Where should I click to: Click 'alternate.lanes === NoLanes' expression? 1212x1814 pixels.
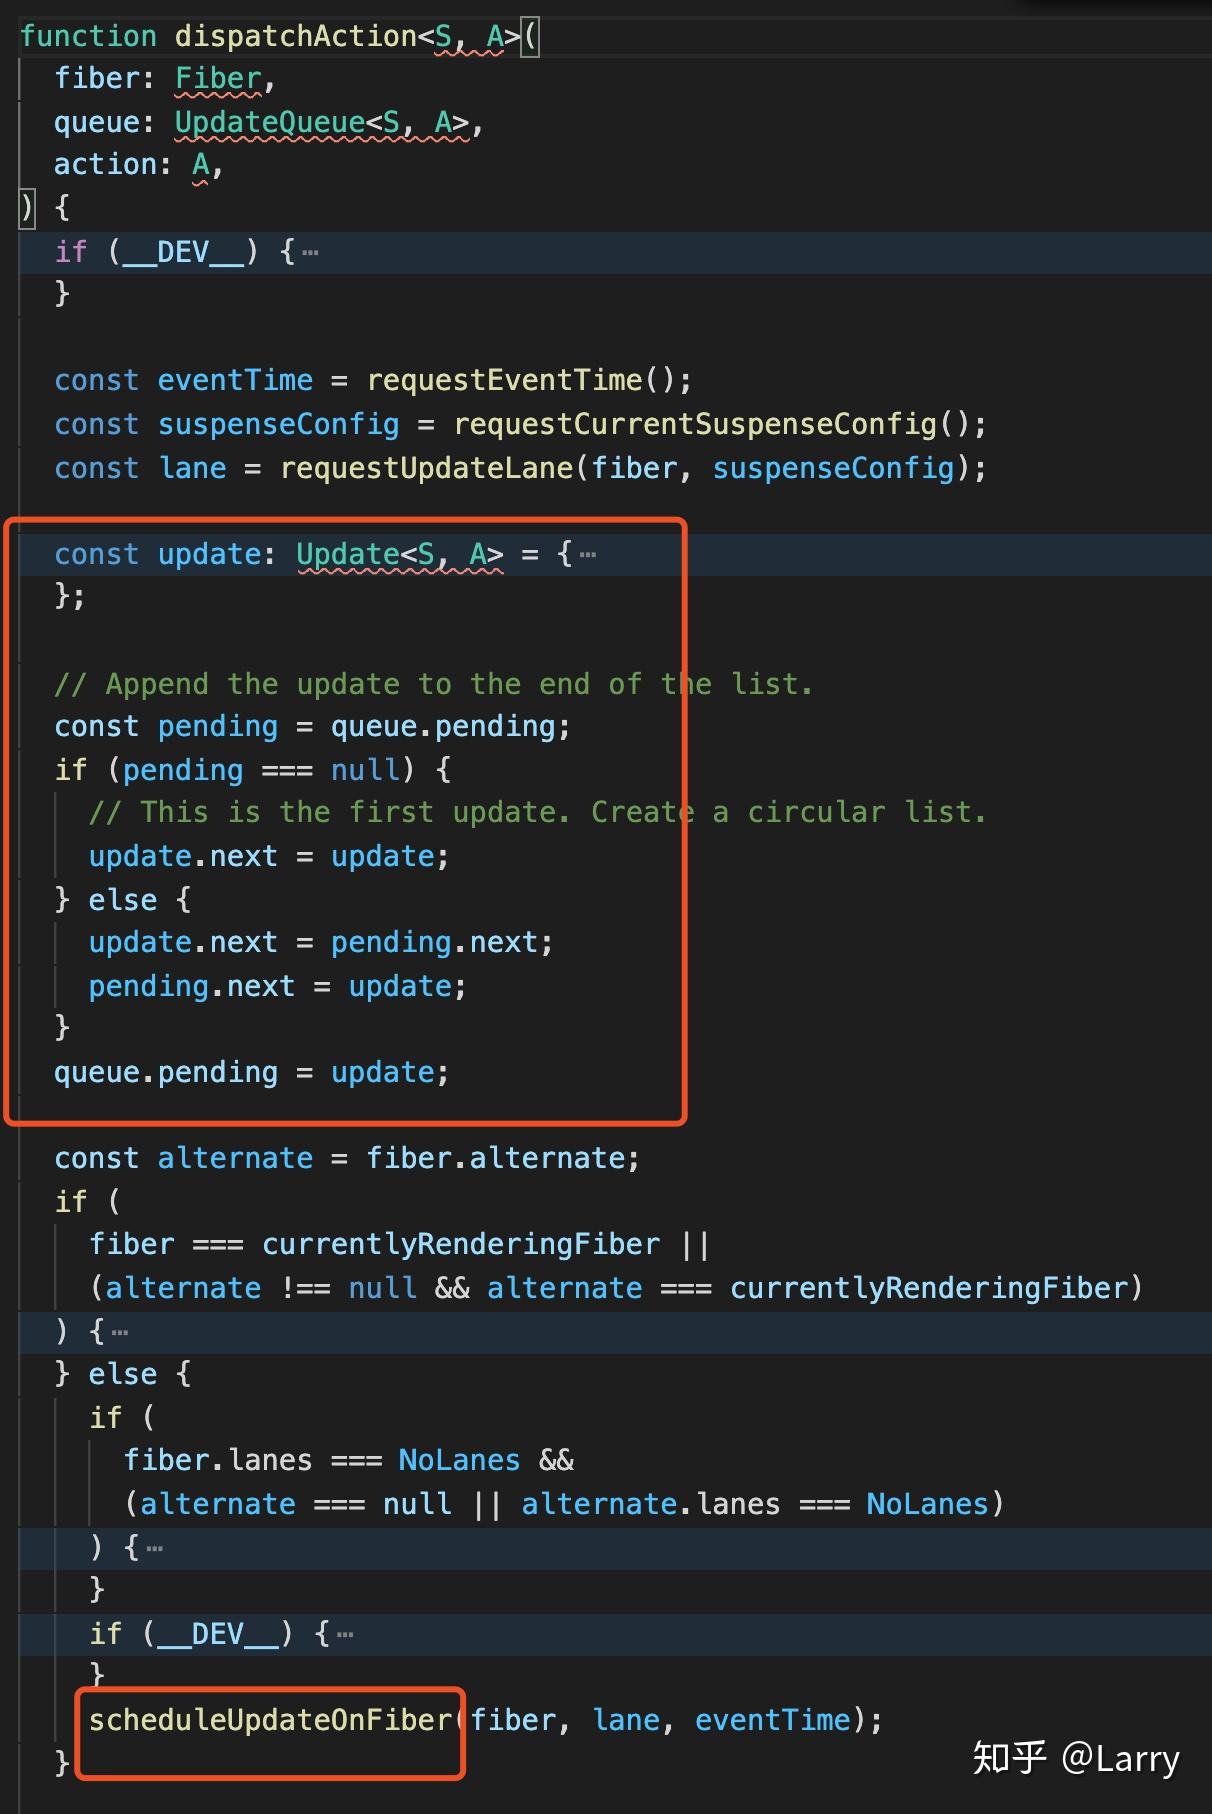click(755, 1505)
